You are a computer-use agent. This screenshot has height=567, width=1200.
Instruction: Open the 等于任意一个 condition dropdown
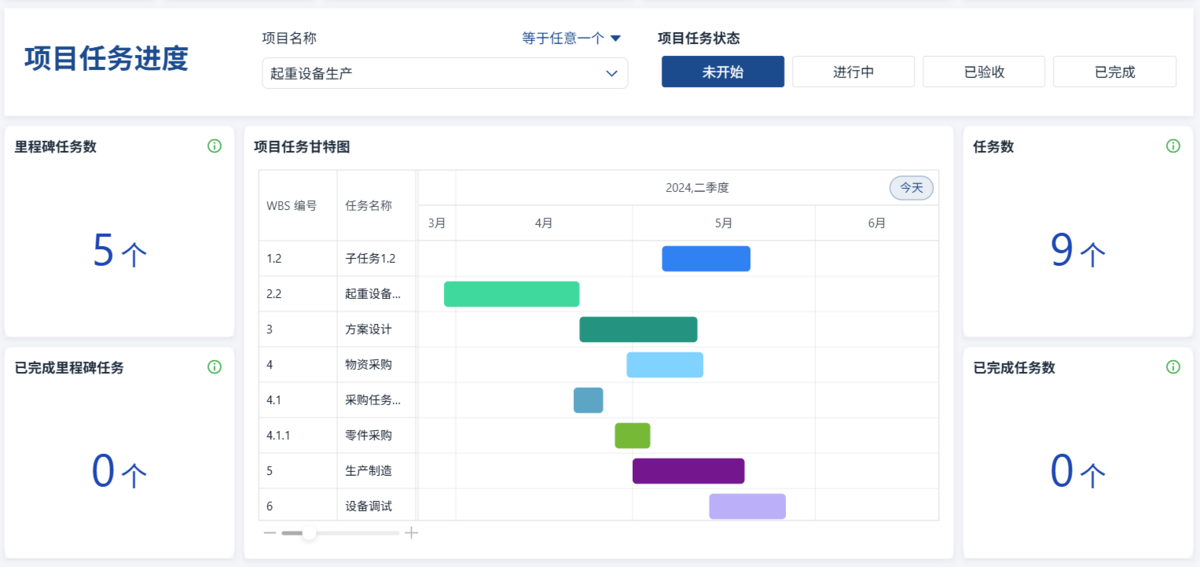point(571,39)
